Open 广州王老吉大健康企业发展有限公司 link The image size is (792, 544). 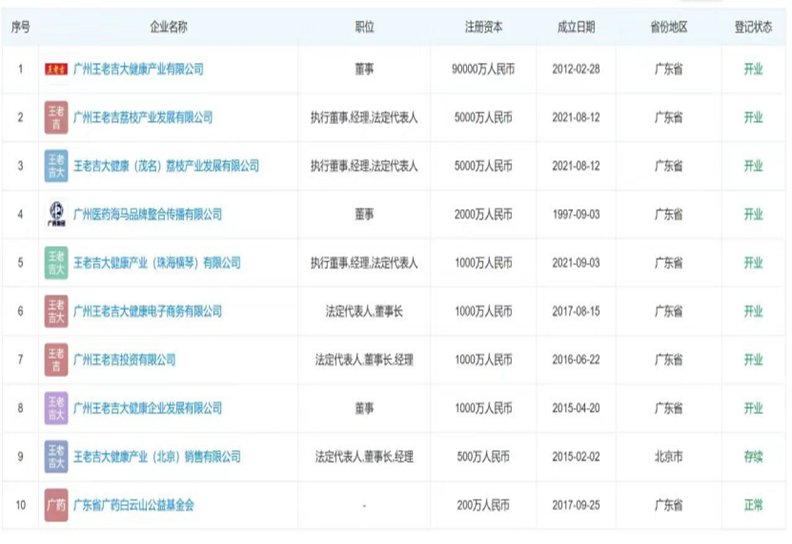pos(147,408)
